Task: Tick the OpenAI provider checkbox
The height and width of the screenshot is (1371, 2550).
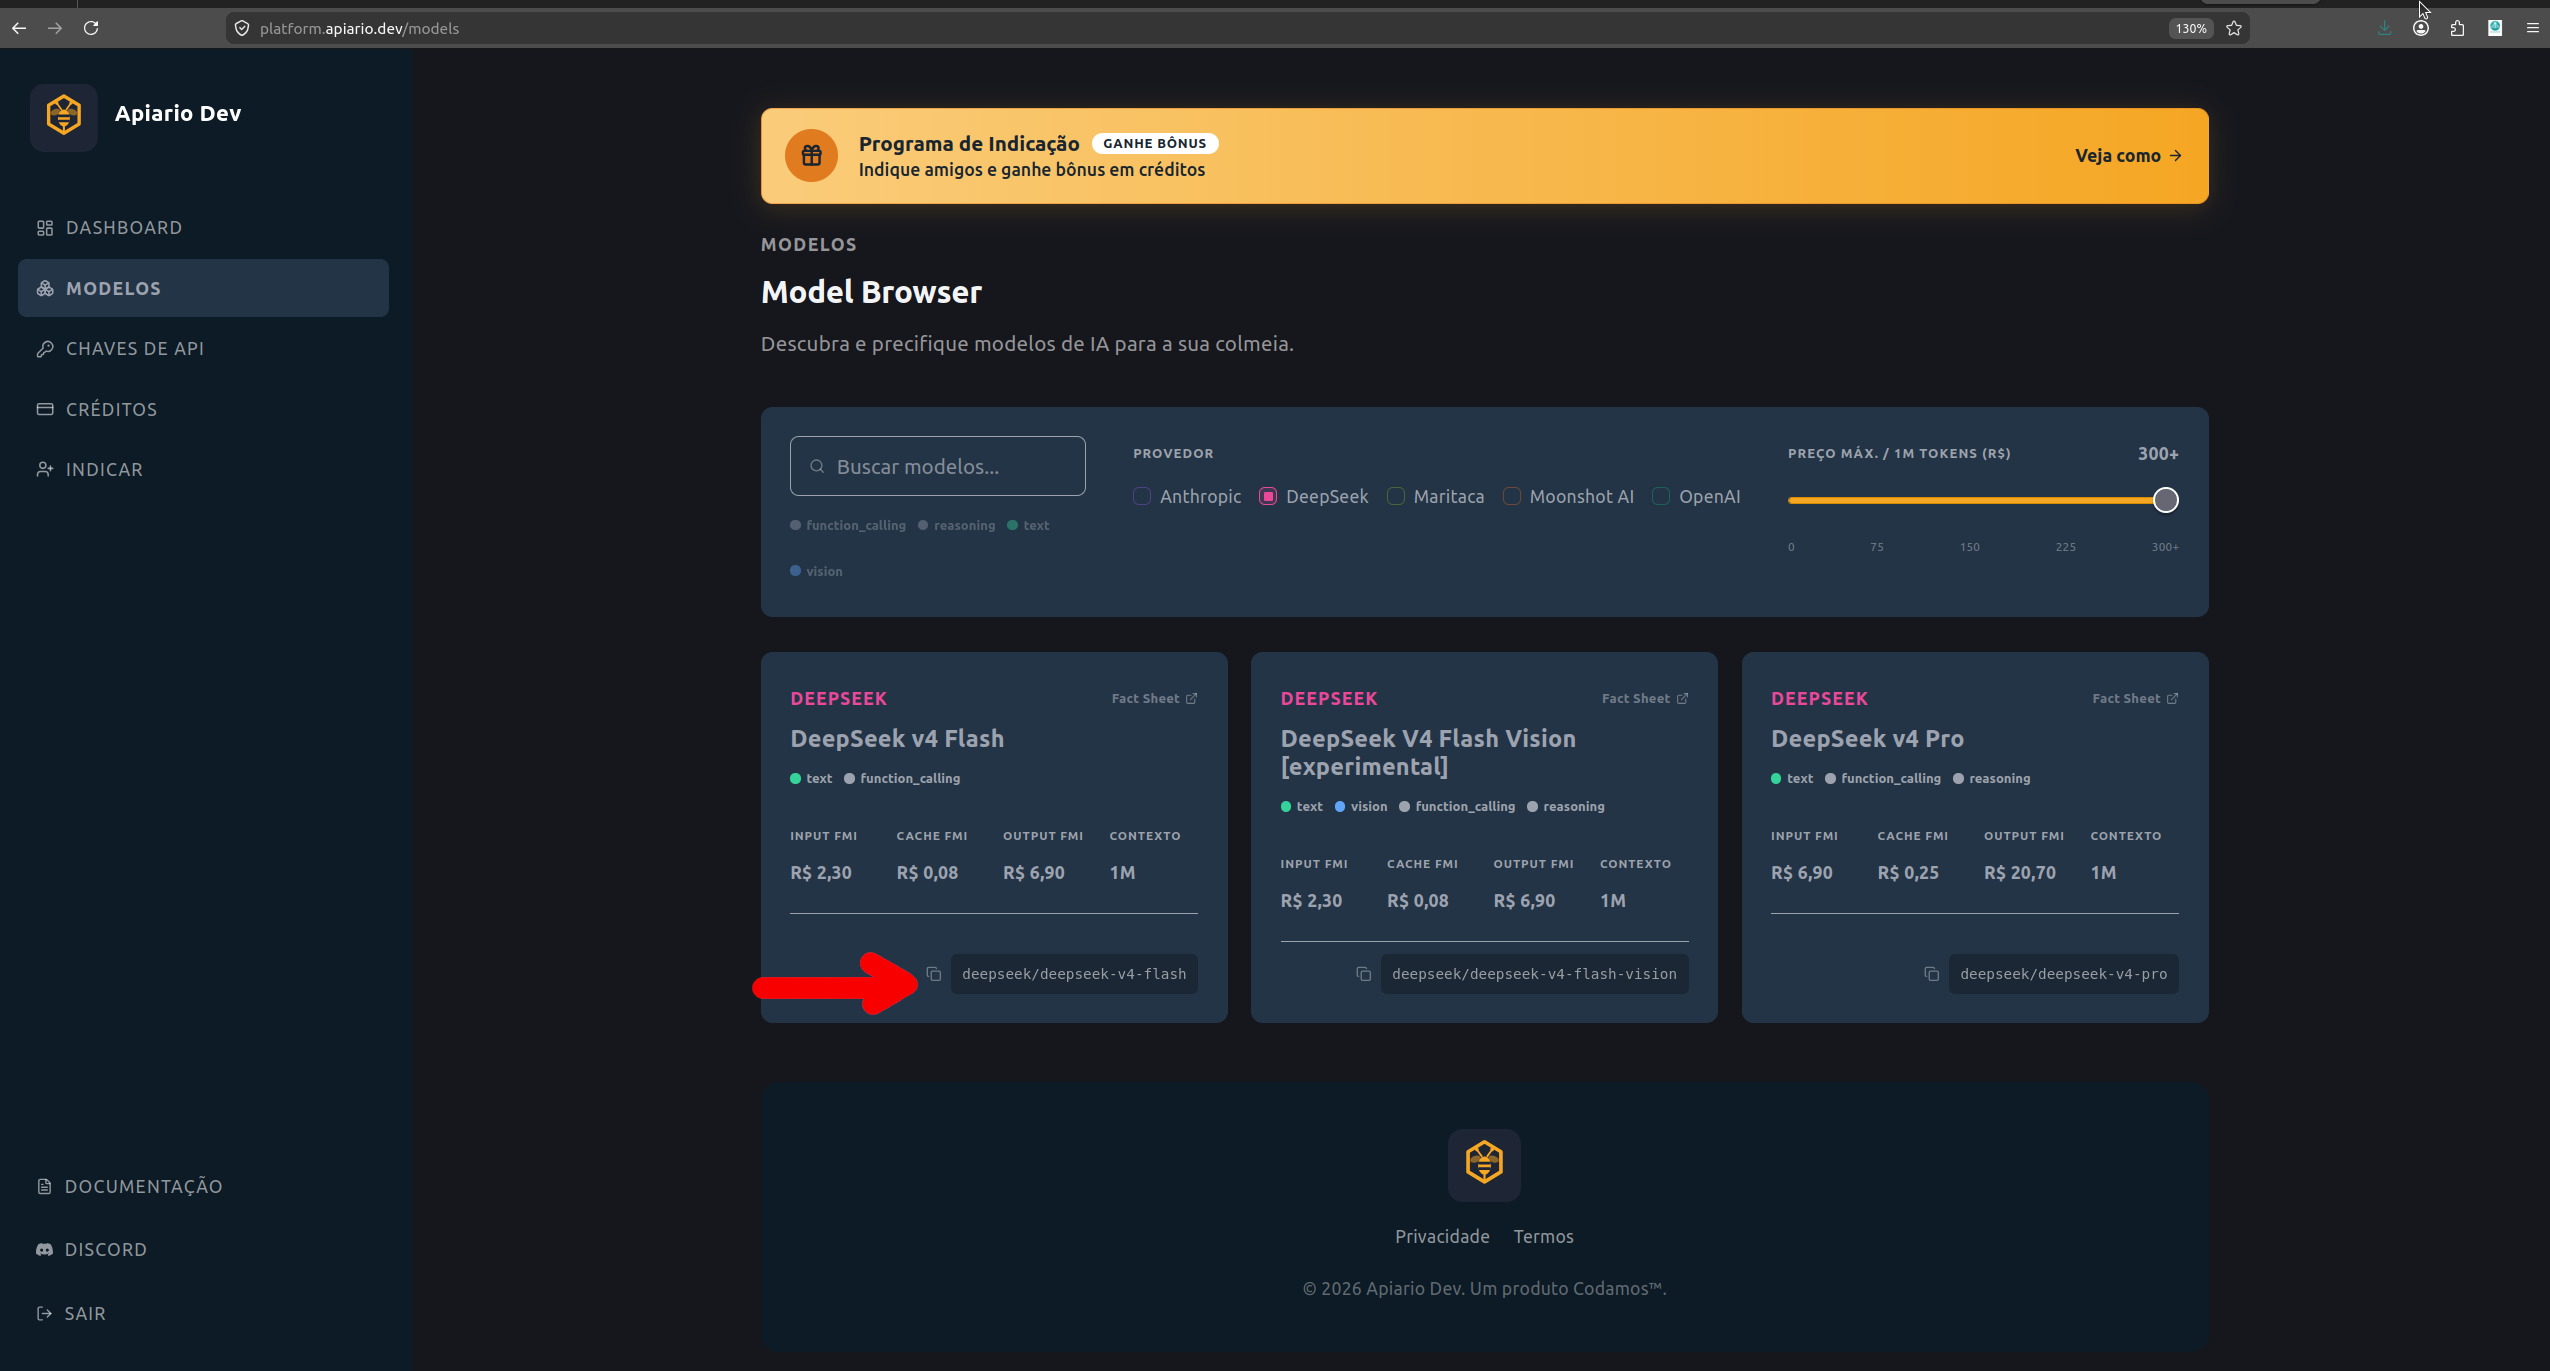Action: tap(1661, 496)
